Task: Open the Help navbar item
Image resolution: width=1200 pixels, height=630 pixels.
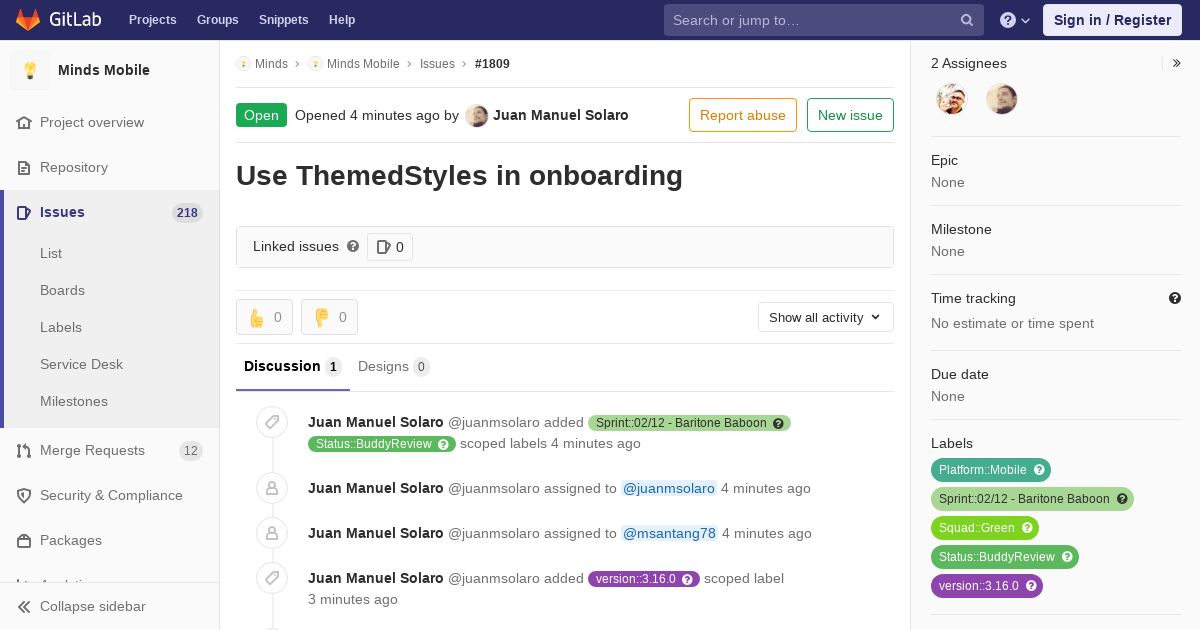Action: [342, 20]
